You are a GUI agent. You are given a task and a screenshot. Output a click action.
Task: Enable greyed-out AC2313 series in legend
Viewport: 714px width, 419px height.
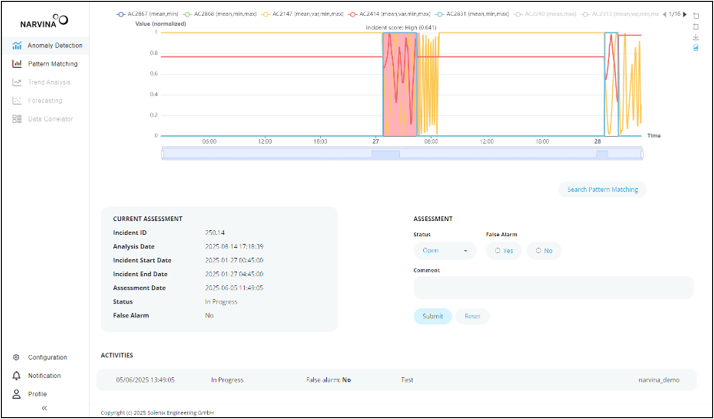coord(619,15)
